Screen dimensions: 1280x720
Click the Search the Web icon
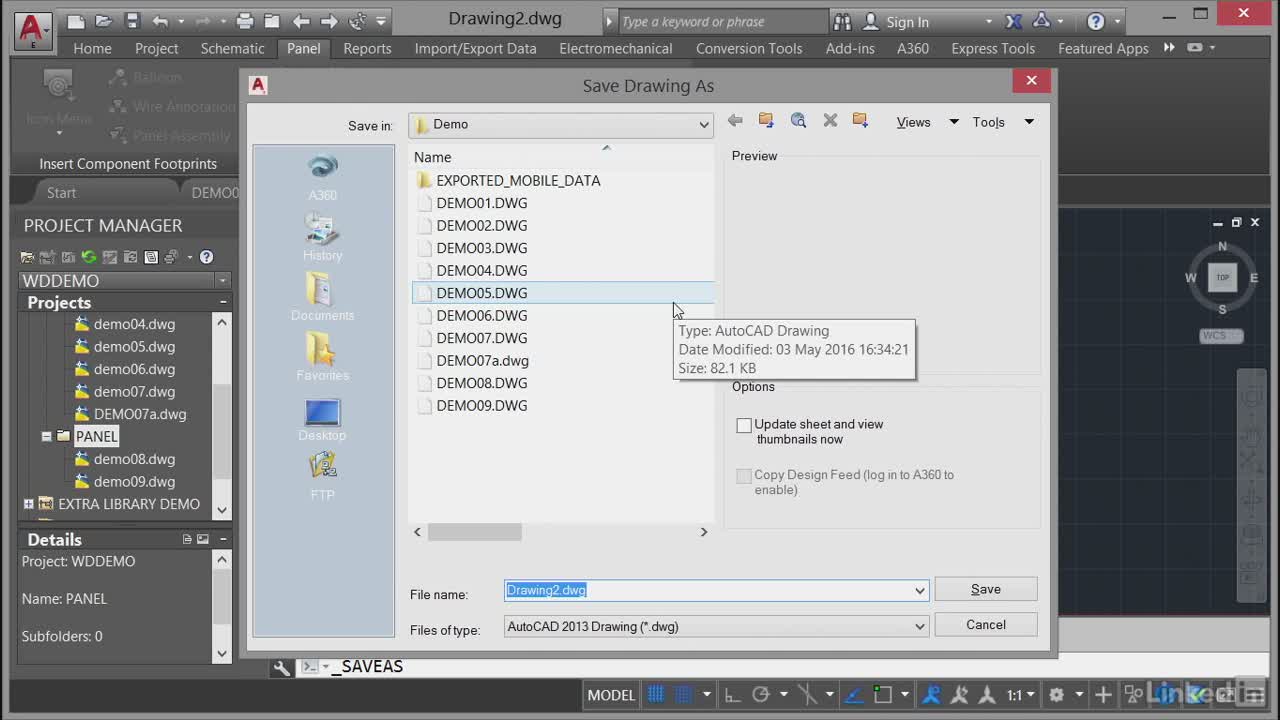(798, 121)
